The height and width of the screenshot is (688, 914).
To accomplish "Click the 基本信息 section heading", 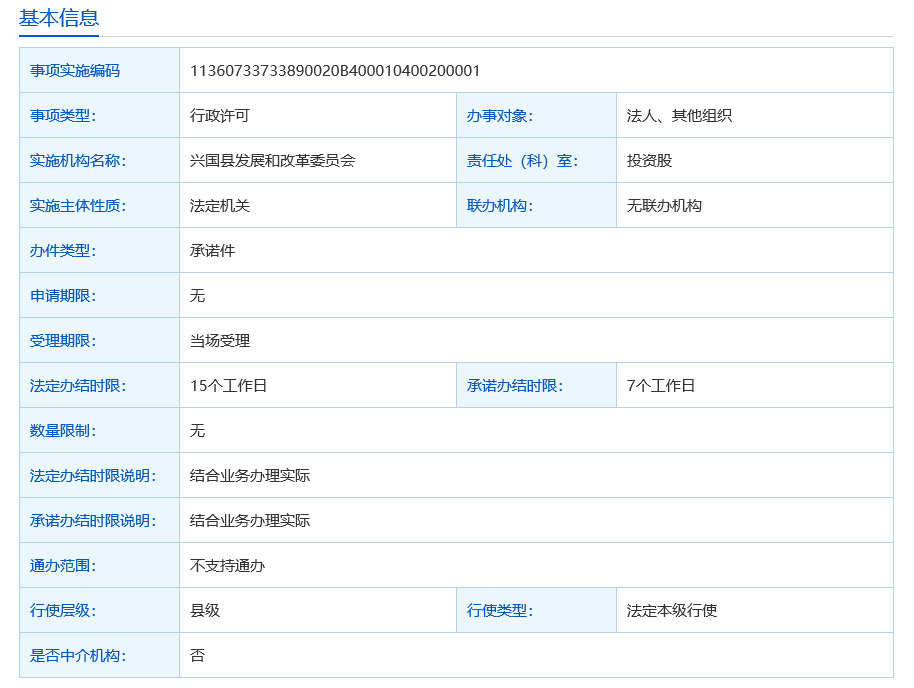I will [59, 18].
